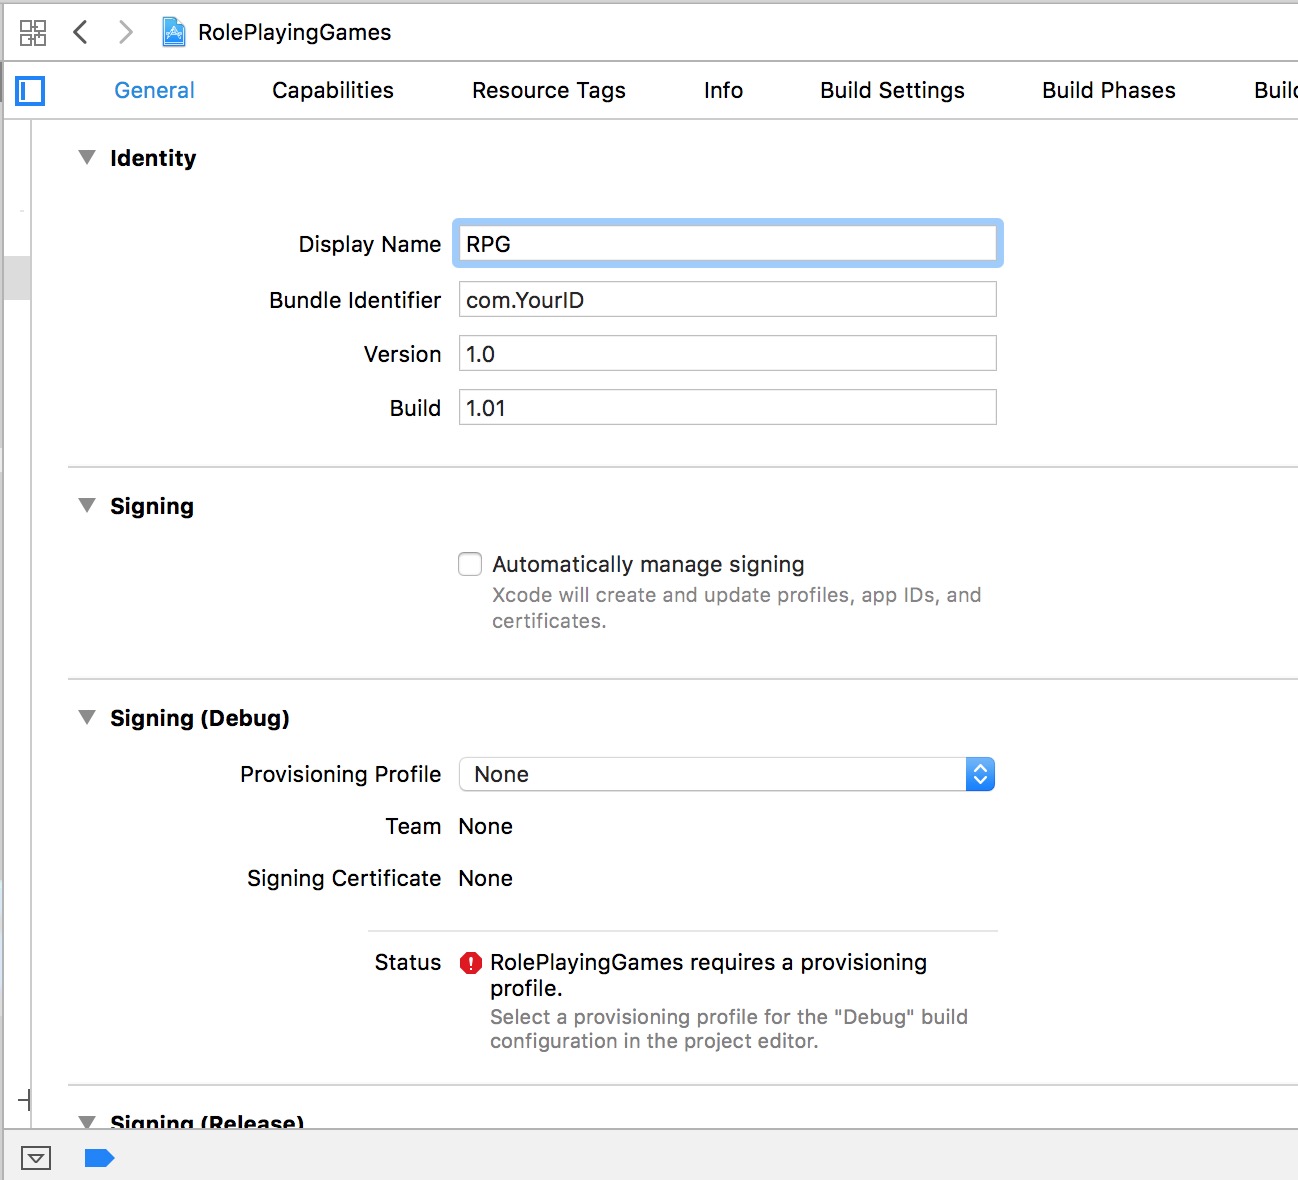The width and height of the screenshot is (1298, 1180).
Task: Toggle the project and targets list sidebar
Action: pyautogui.click(x=31, y=91)
